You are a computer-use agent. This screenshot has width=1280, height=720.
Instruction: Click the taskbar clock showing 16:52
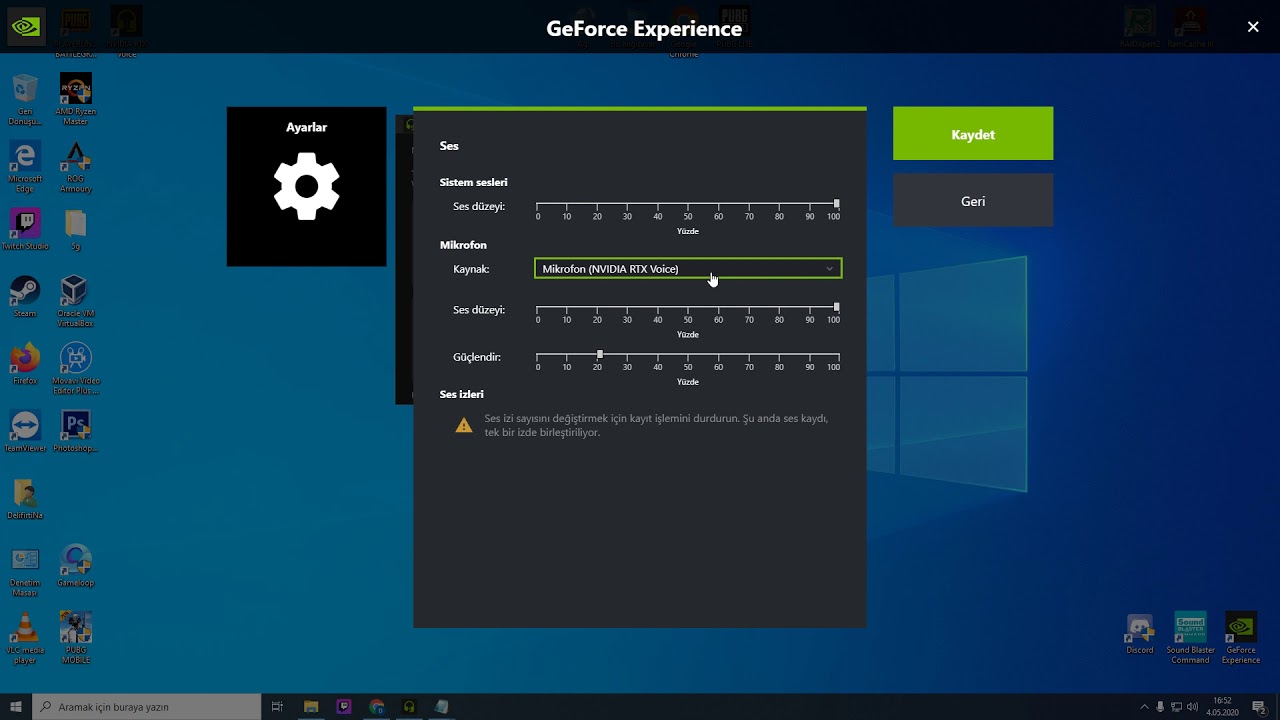tap(1222, 707)
